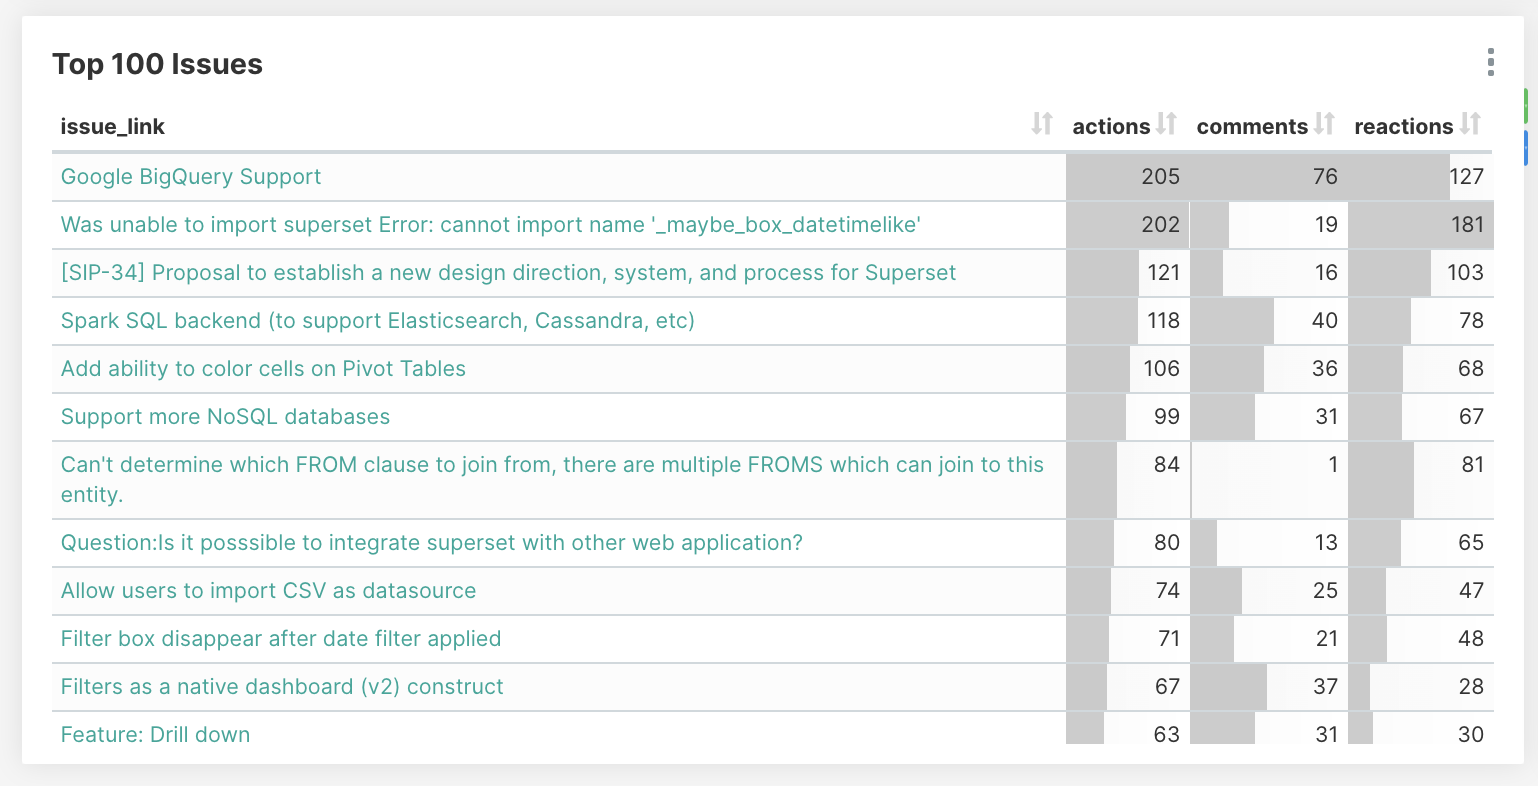Open the multiple FROMS join clause issue
Image resolution: width=1538 pixels, height=786 pixels.
pyautogui.click(x=552, y=465)
